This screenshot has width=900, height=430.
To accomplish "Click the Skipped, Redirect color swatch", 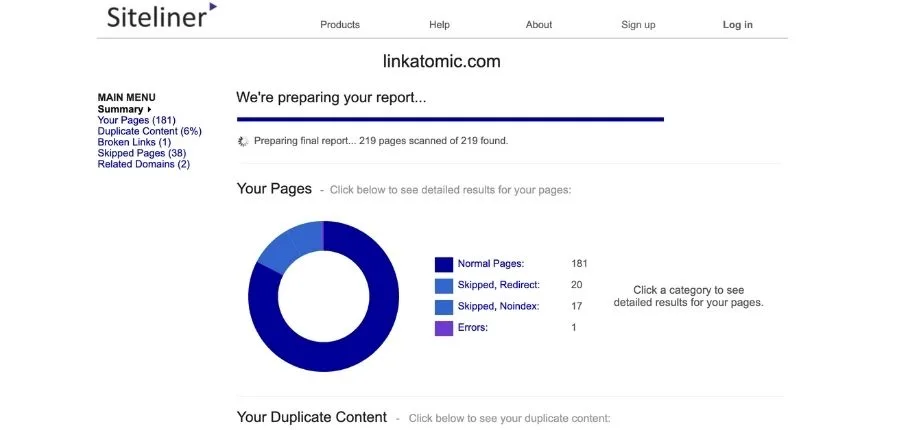I will click(444, 285).
